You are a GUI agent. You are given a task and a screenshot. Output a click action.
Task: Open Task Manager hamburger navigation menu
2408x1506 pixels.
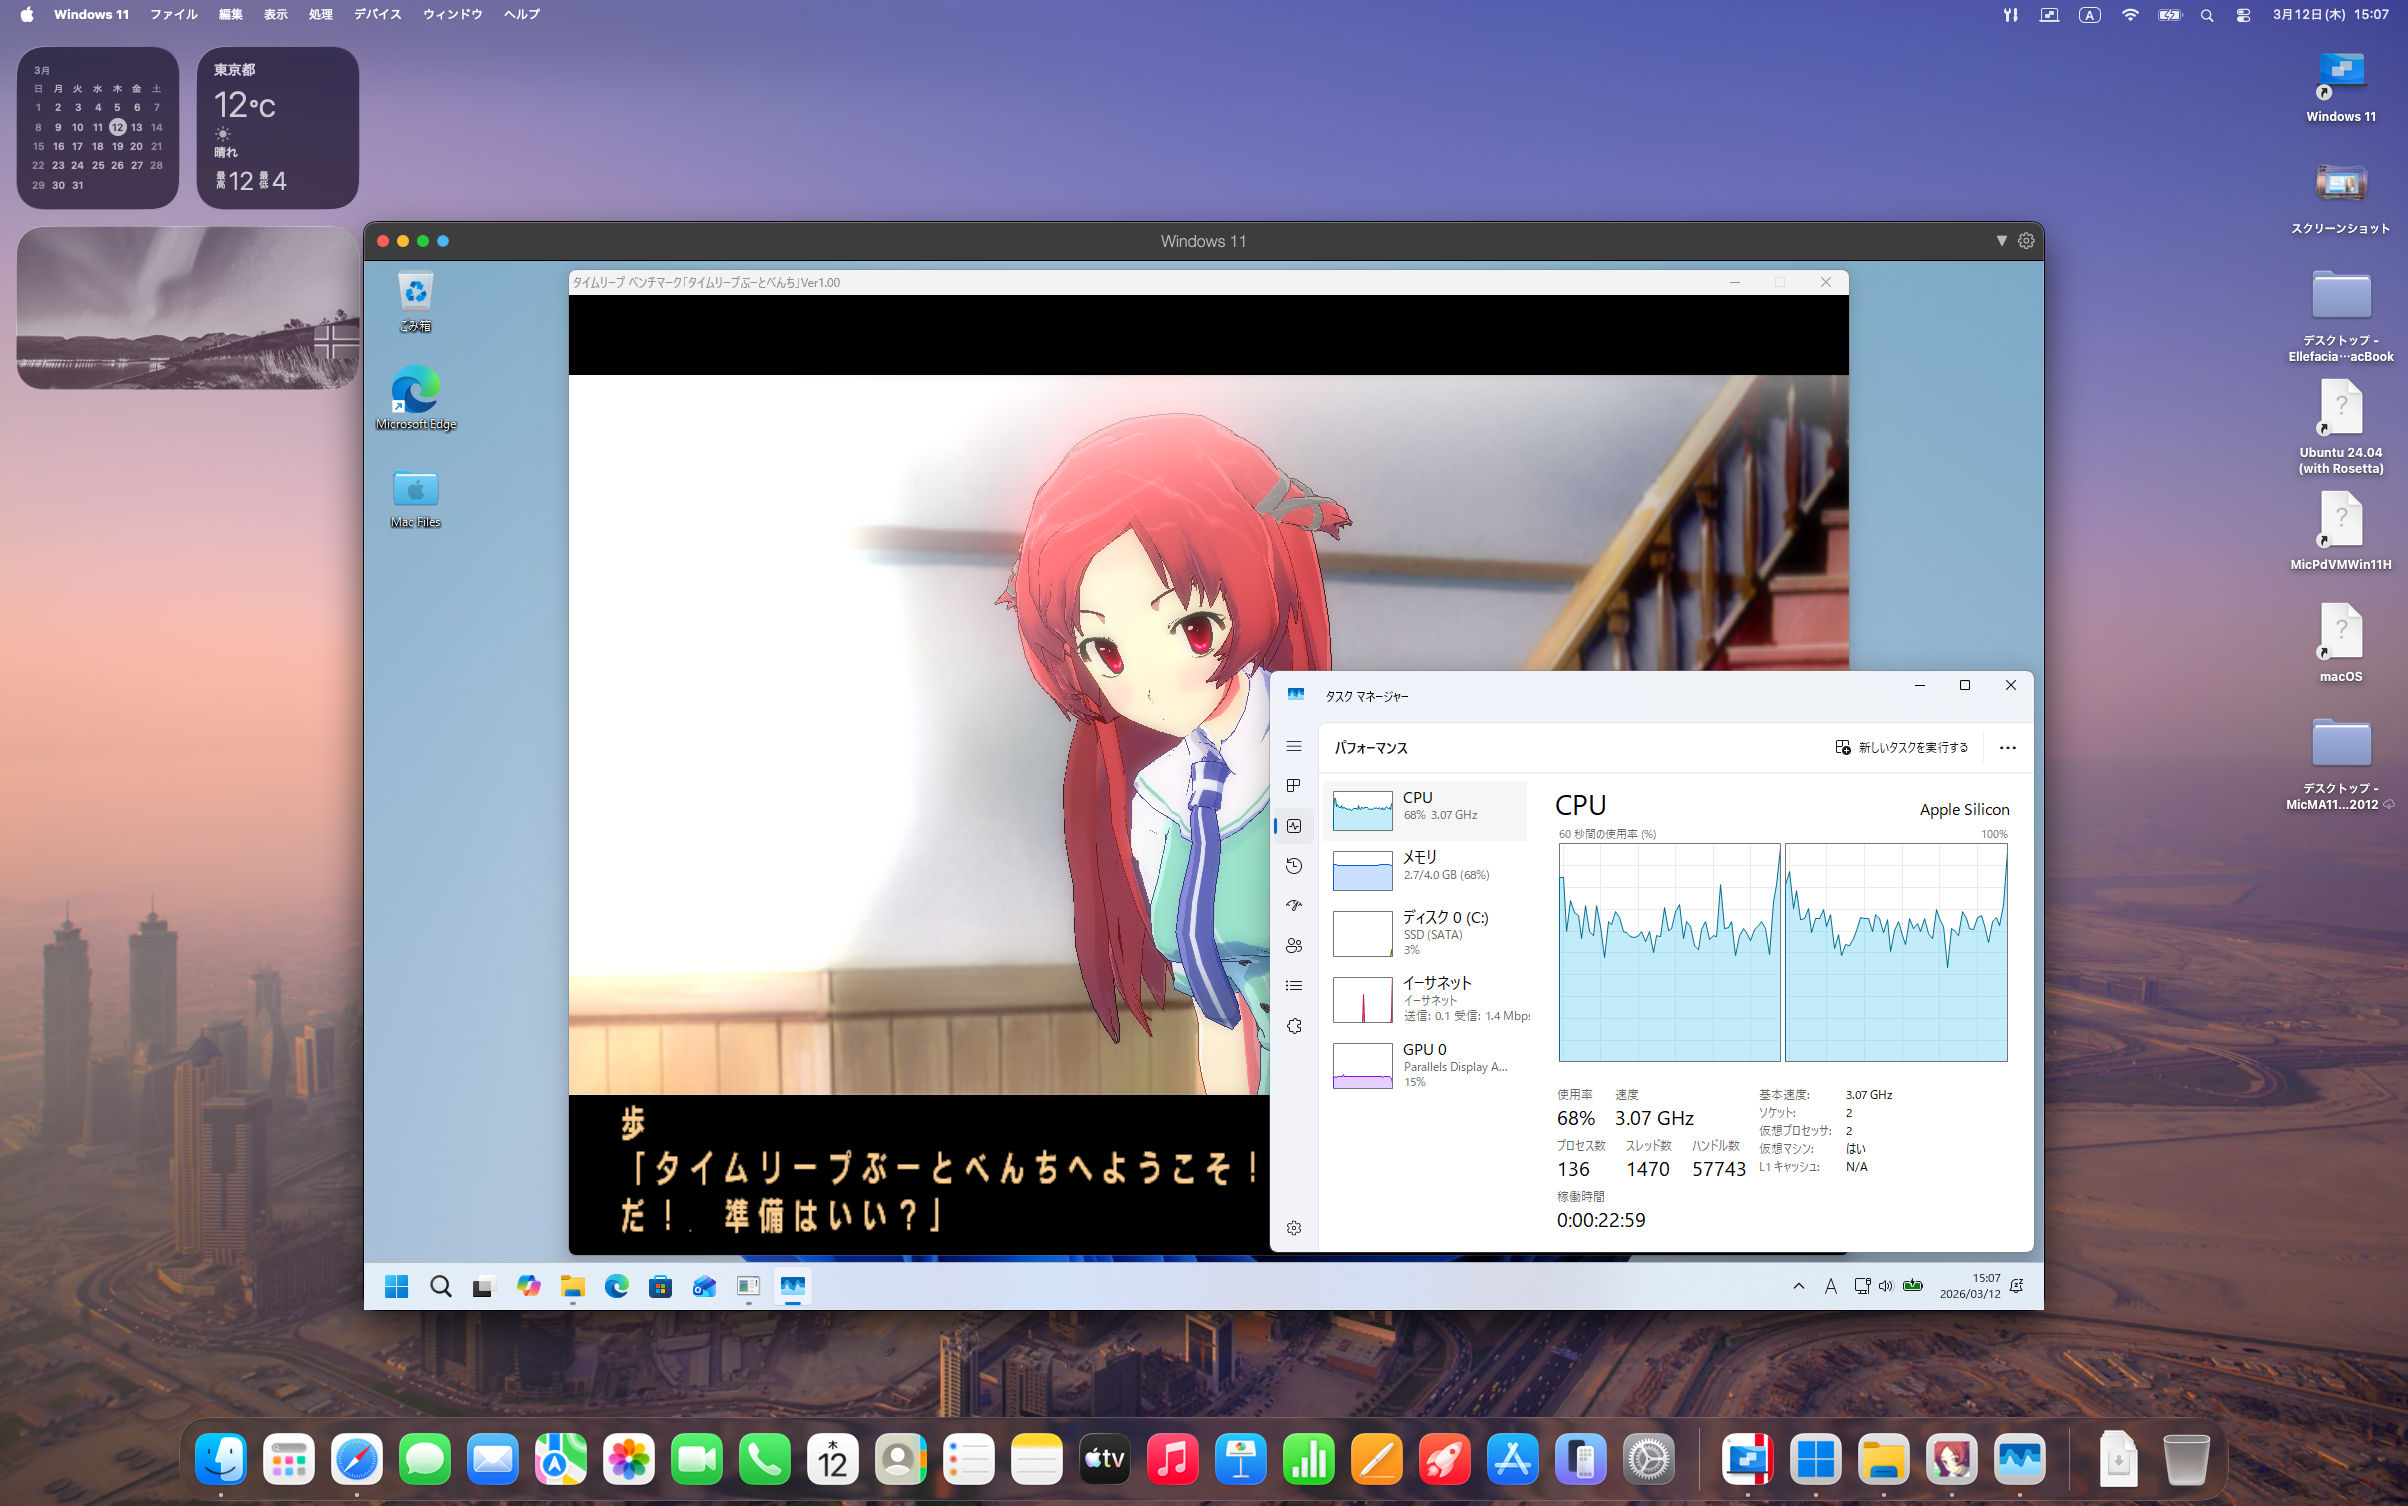pyautogui.click(x=1294, y=746)
